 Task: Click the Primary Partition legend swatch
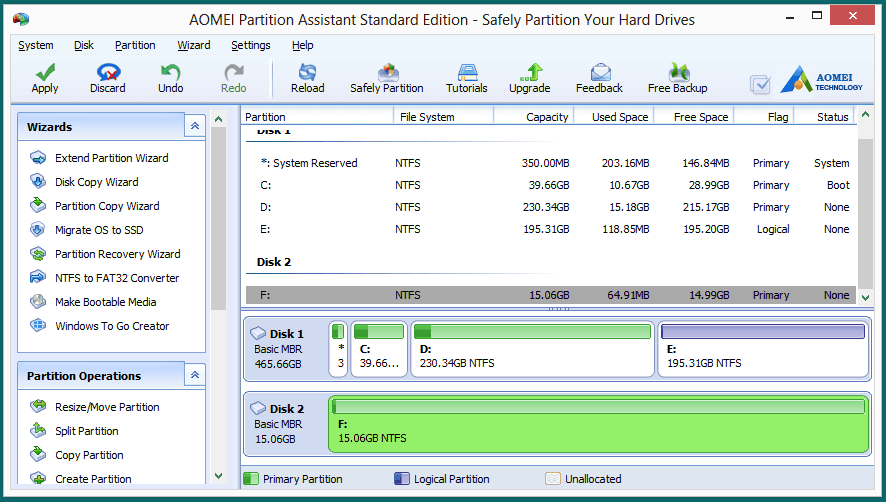pyautogui.click(x=251, y=479)
